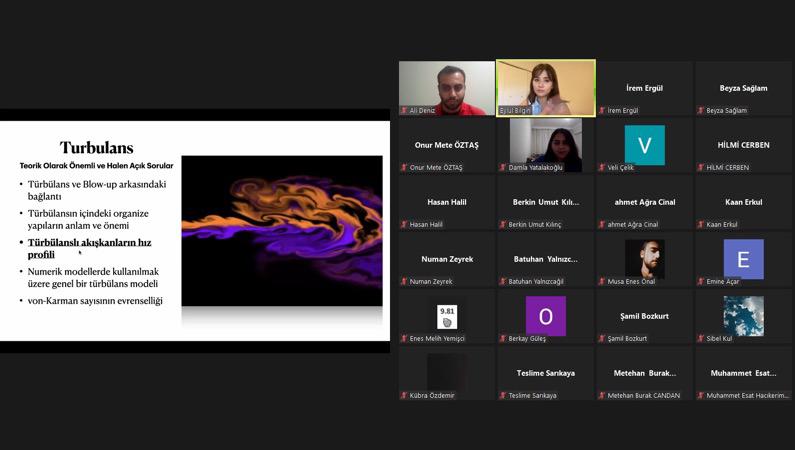Select Eylül Bilgin's highlighted video tile
This screenshot has width=795, height=450.
click(x=546, y=87)
